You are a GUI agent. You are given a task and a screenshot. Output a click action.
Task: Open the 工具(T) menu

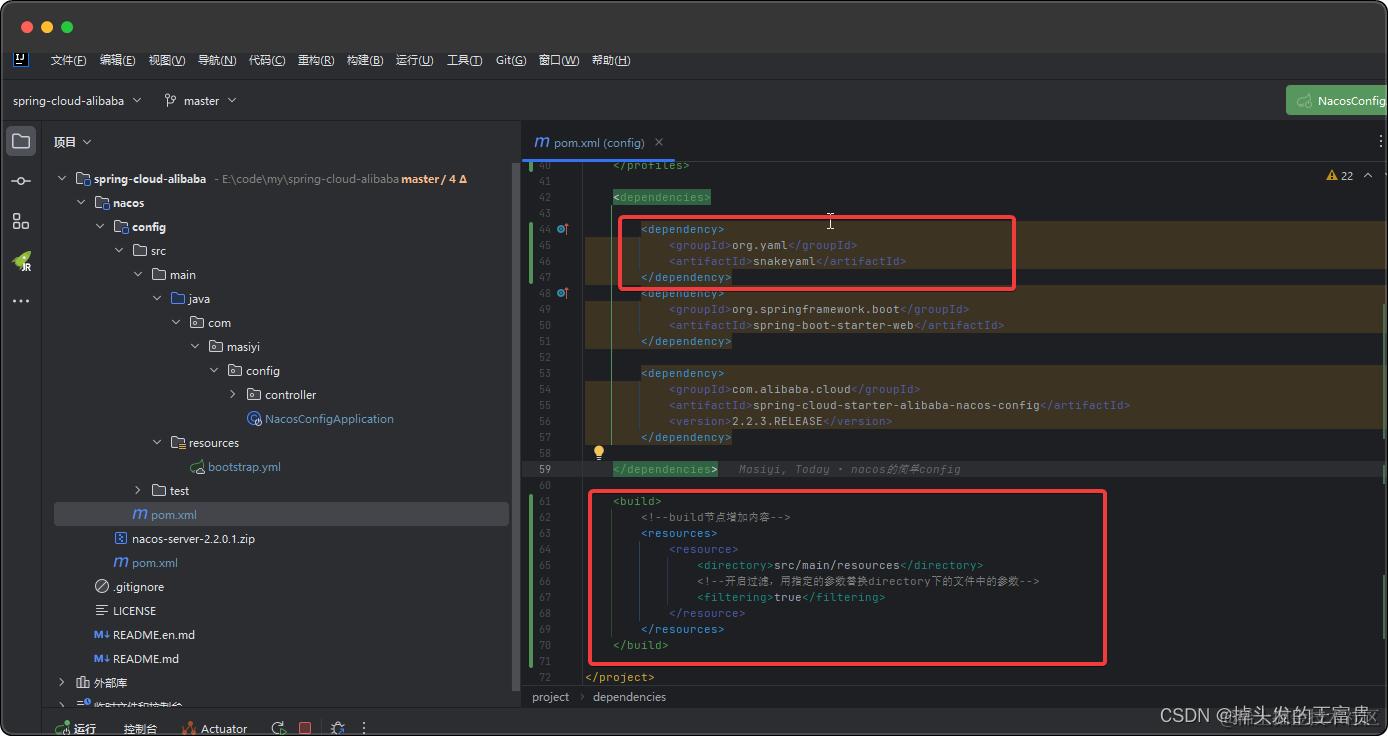tap(464, 60)
